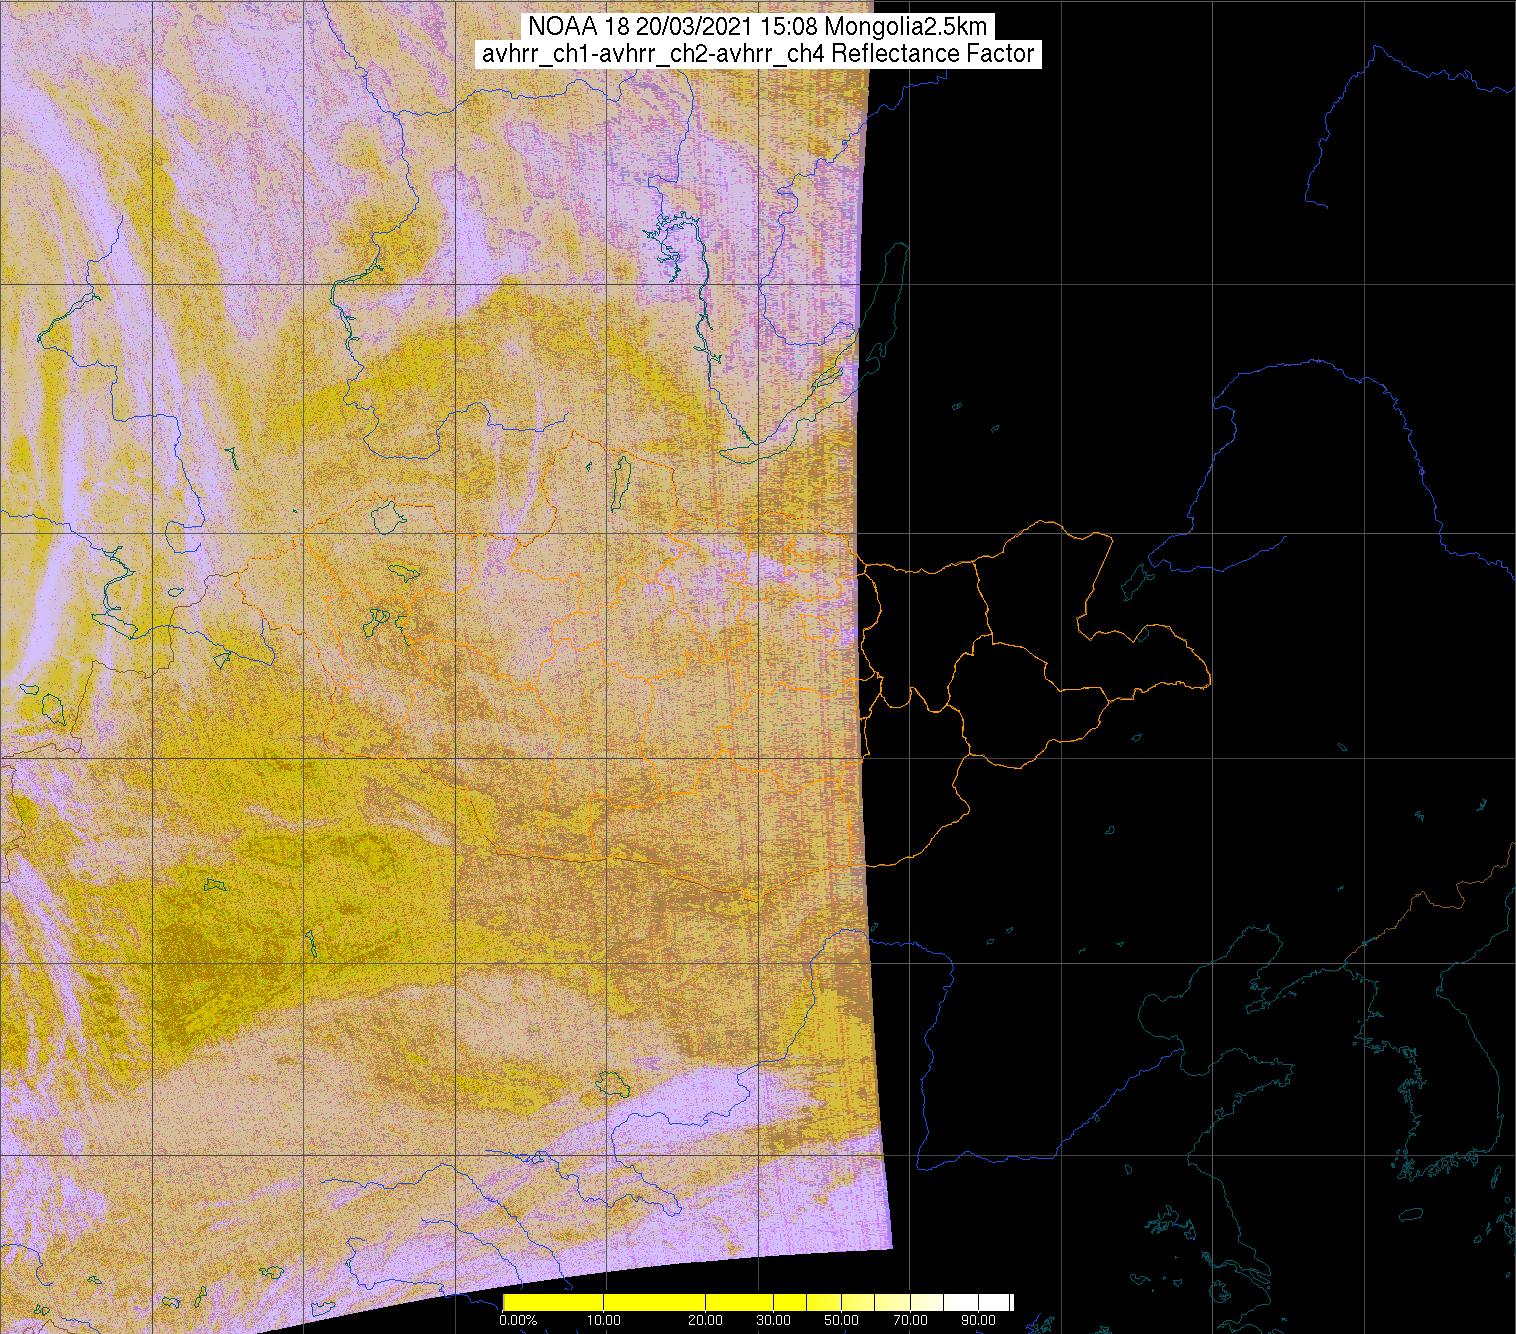Click the avhrr Reflectance Factor subtitle
1516x1334 pixels.
tap(758, 54)
